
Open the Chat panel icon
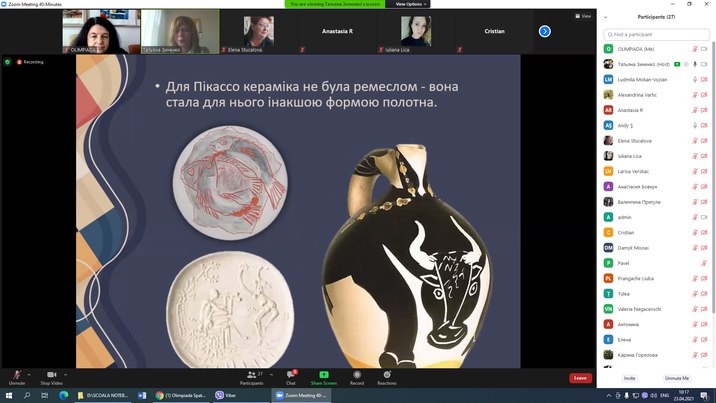click(290, 374)
